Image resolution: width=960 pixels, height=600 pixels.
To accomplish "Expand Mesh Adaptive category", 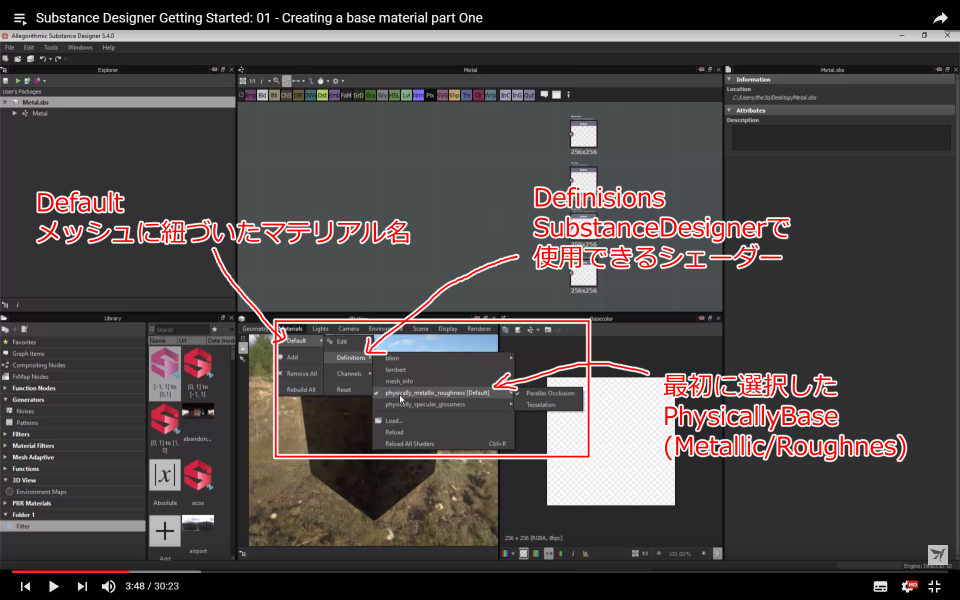I will (x=6, y=457).
